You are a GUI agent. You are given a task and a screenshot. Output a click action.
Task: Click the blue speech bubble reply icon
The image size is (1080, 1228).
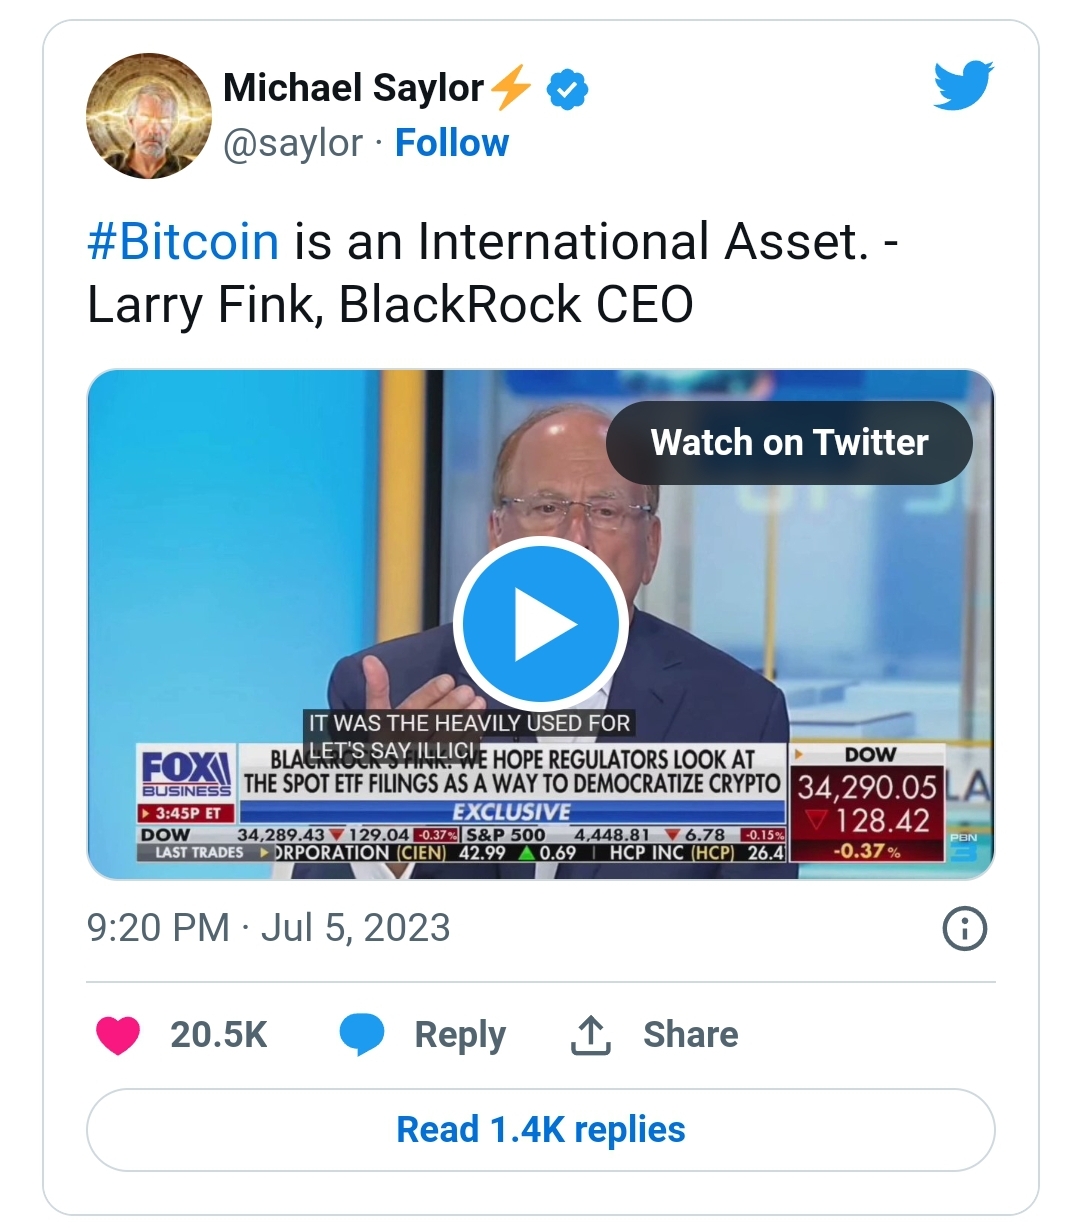point(362,1035)
